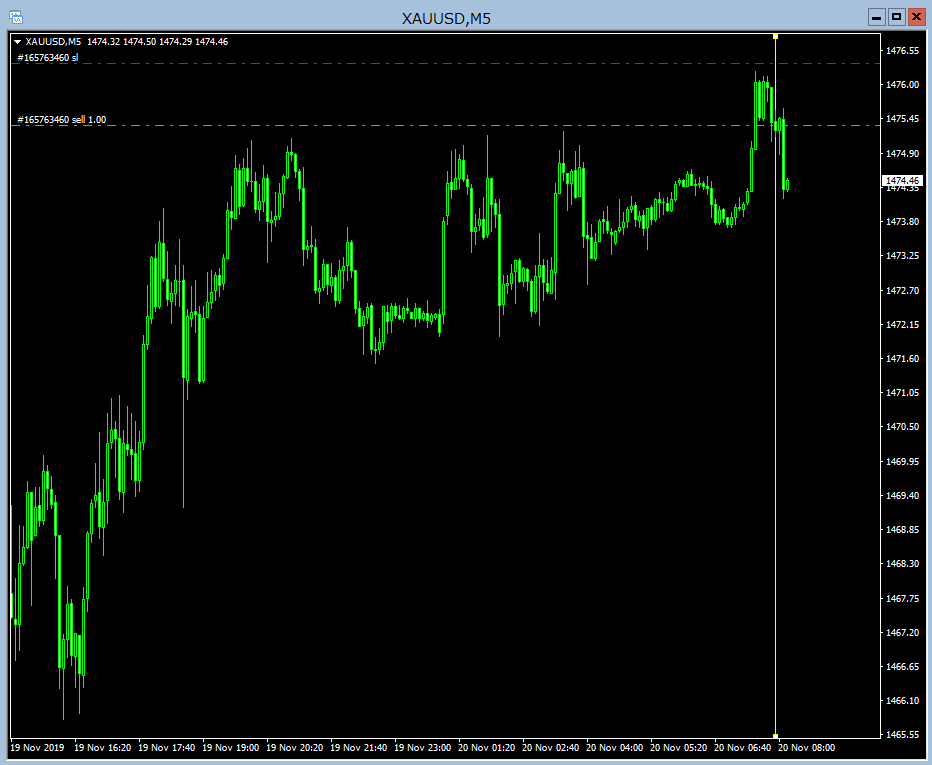Click the OHLC values text '1474.32 1474.50 1474.29 1474.46'

pyautogui.click(x=158, y=42)
